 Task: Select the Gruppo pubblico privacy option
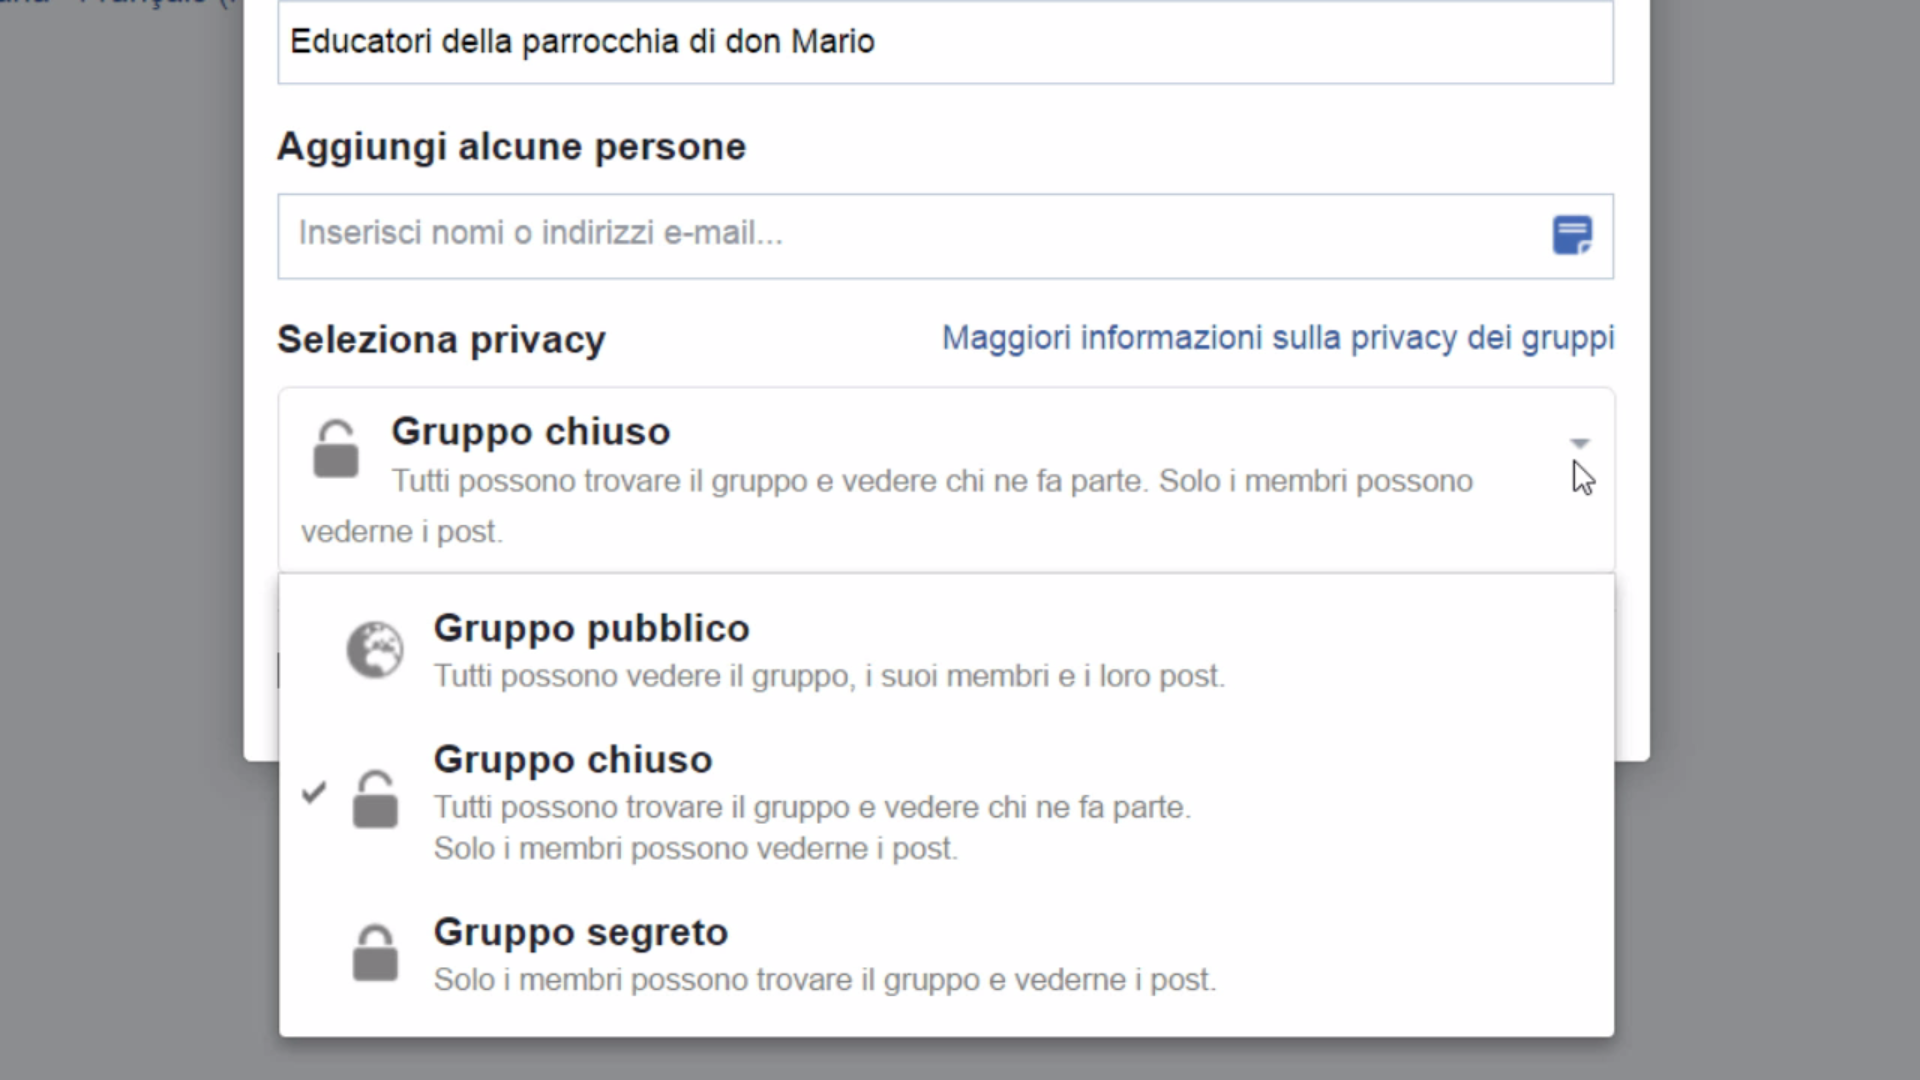pos(946,650)
